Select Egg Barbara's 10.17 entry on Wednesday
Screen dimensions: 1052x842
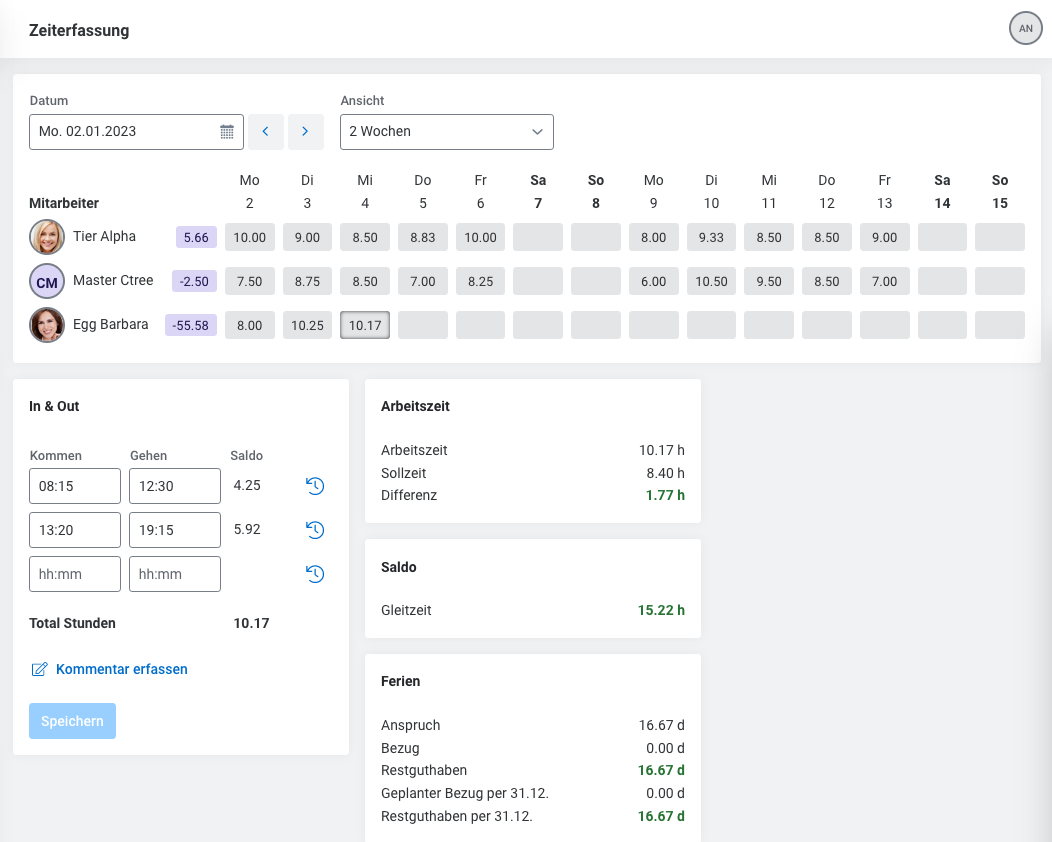click(365, 325)
